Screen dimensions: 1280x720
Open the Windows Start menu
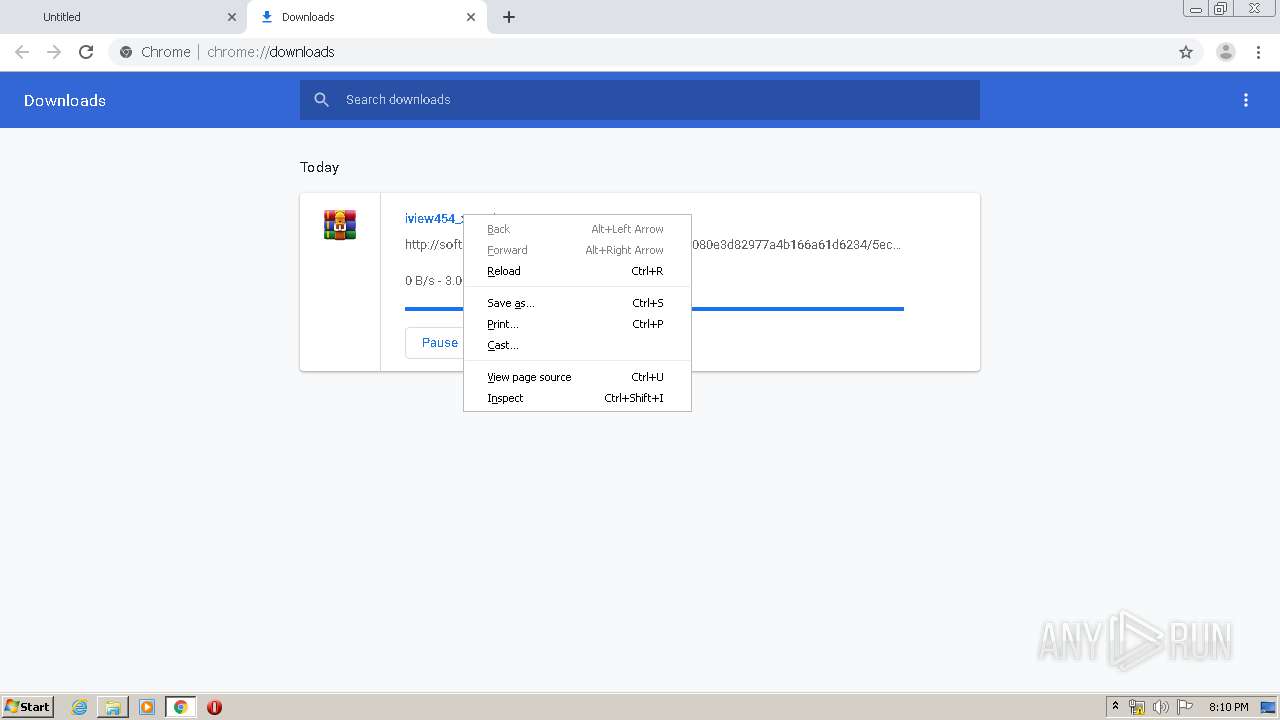click(28, 707)
